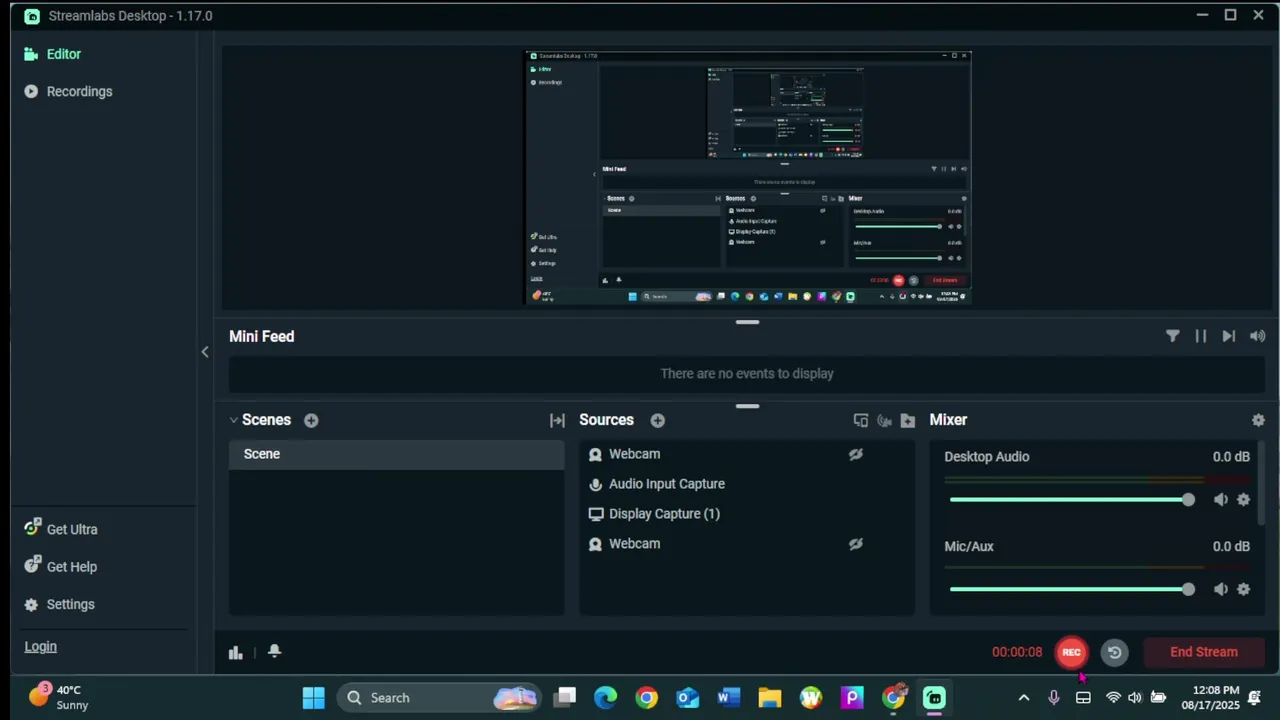1280x720 pixels.
Task: Open Outlook from the taskbar
Action: tap(688, 698)
